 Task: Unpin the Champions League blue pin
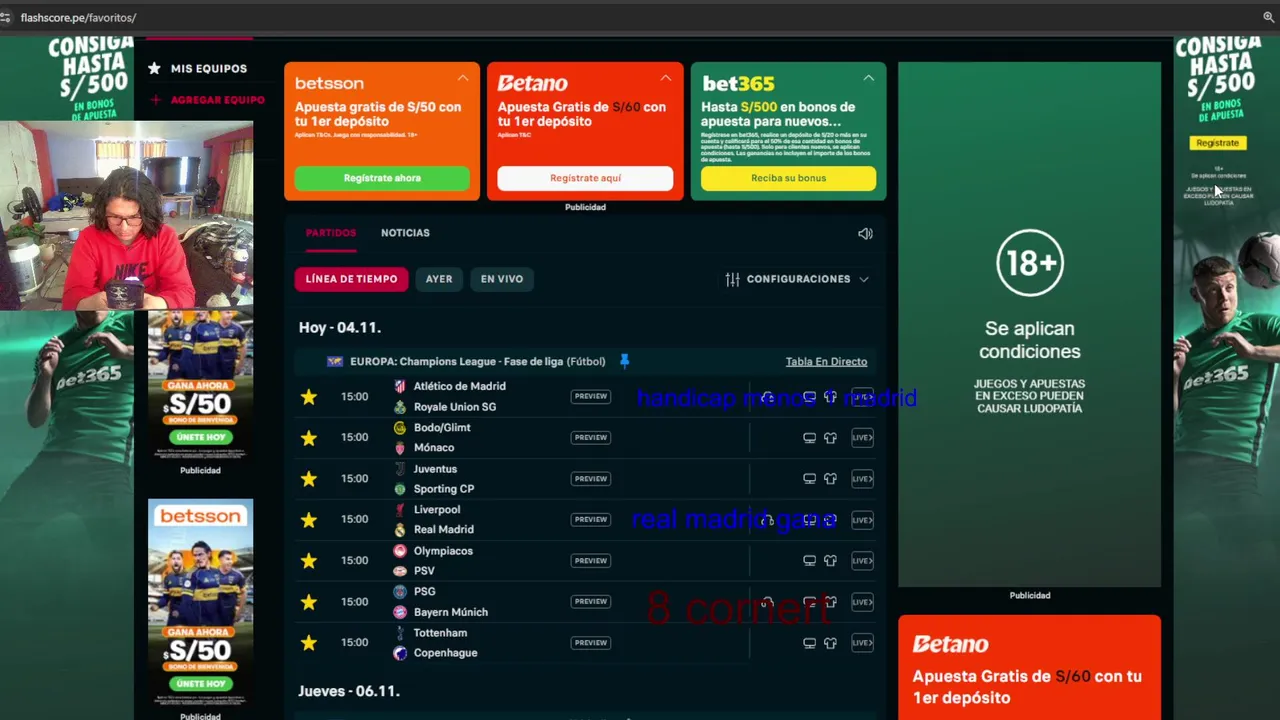[x=624, y=361]
